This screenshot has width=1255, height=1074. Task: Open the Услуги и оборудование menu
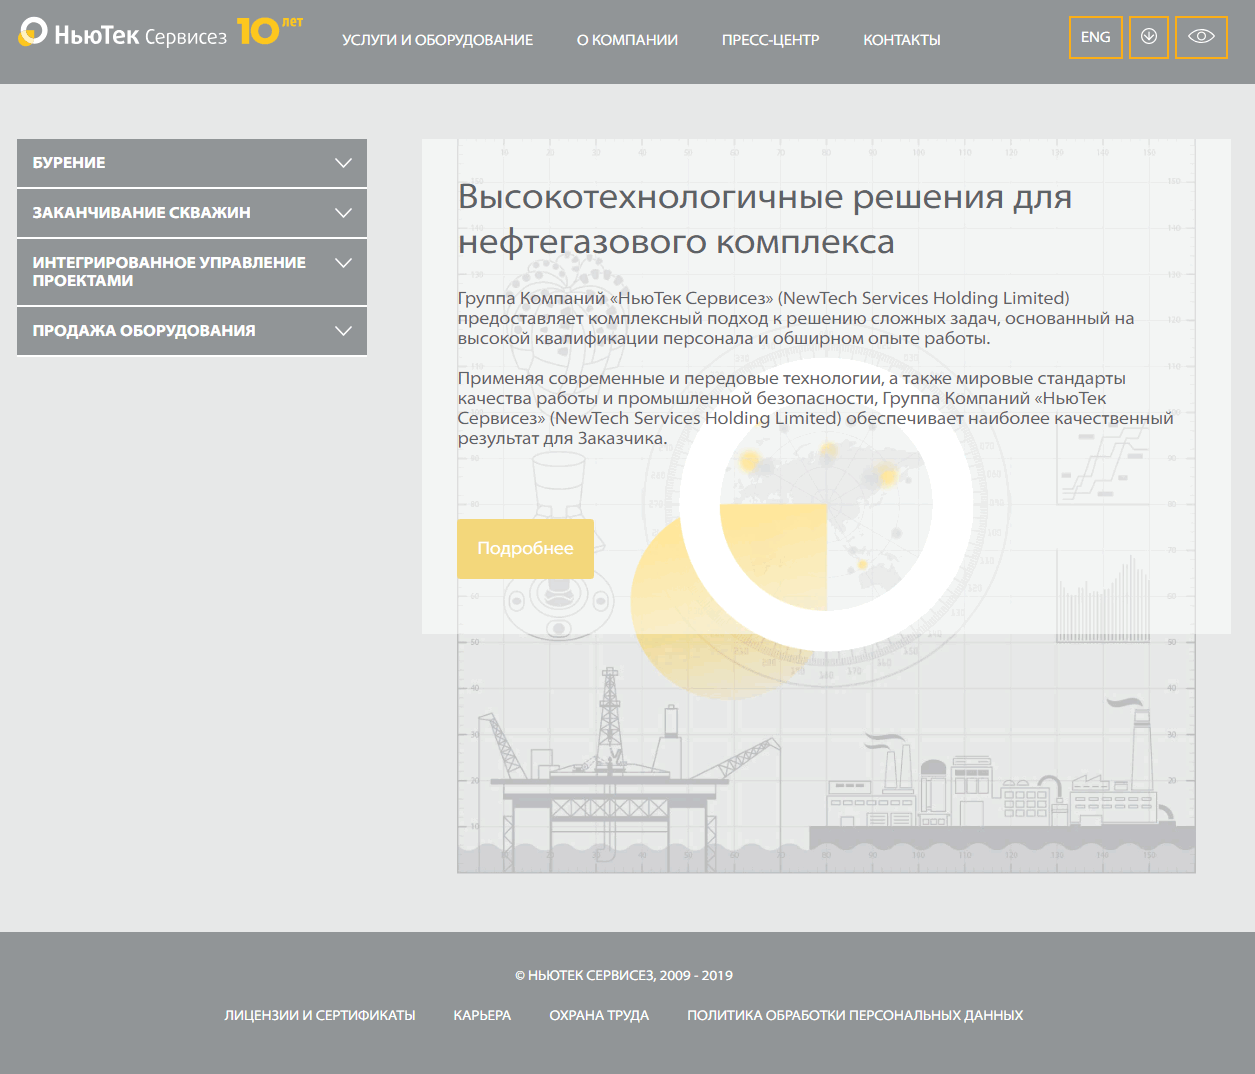(x=437, y=40)
